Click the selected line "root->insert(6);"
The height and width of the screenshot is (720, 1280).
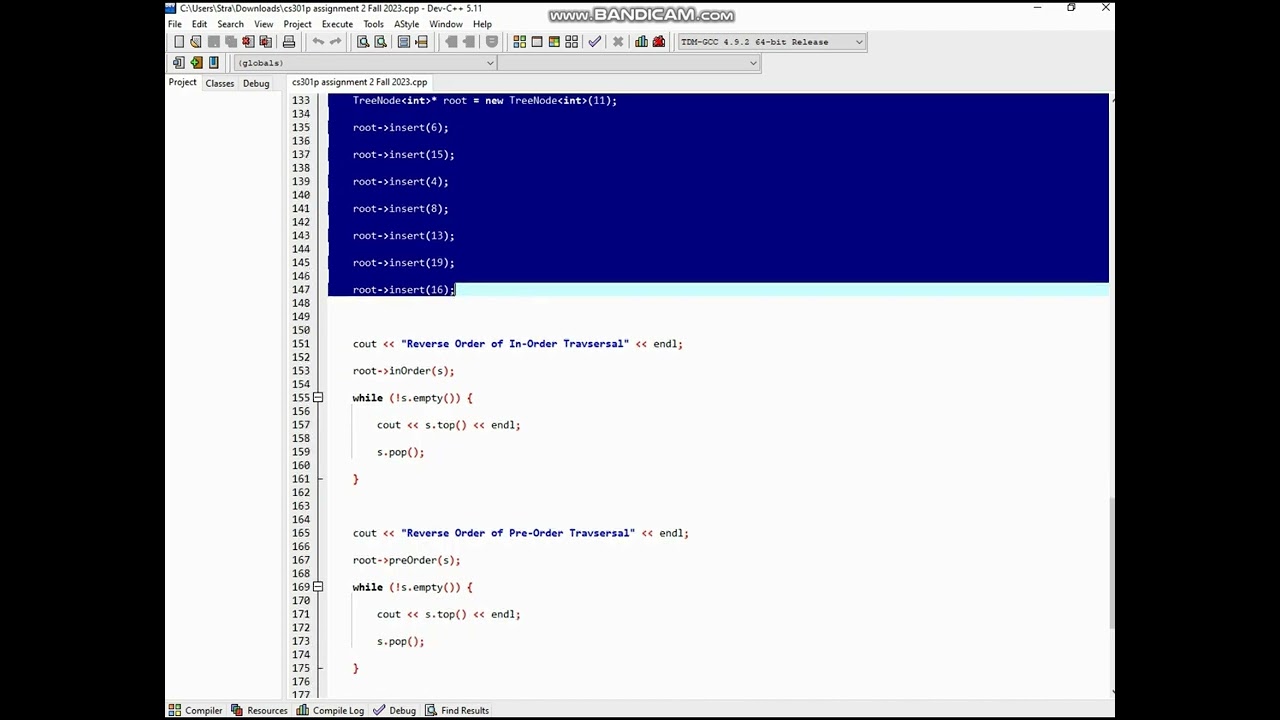(400, 128)
